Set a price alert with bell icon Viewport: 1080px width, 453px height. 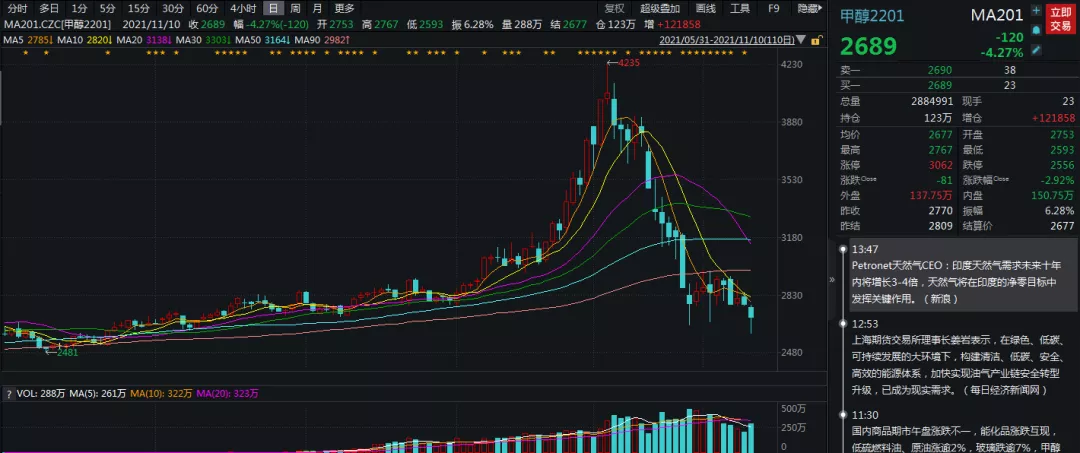tap(1037, 31)
